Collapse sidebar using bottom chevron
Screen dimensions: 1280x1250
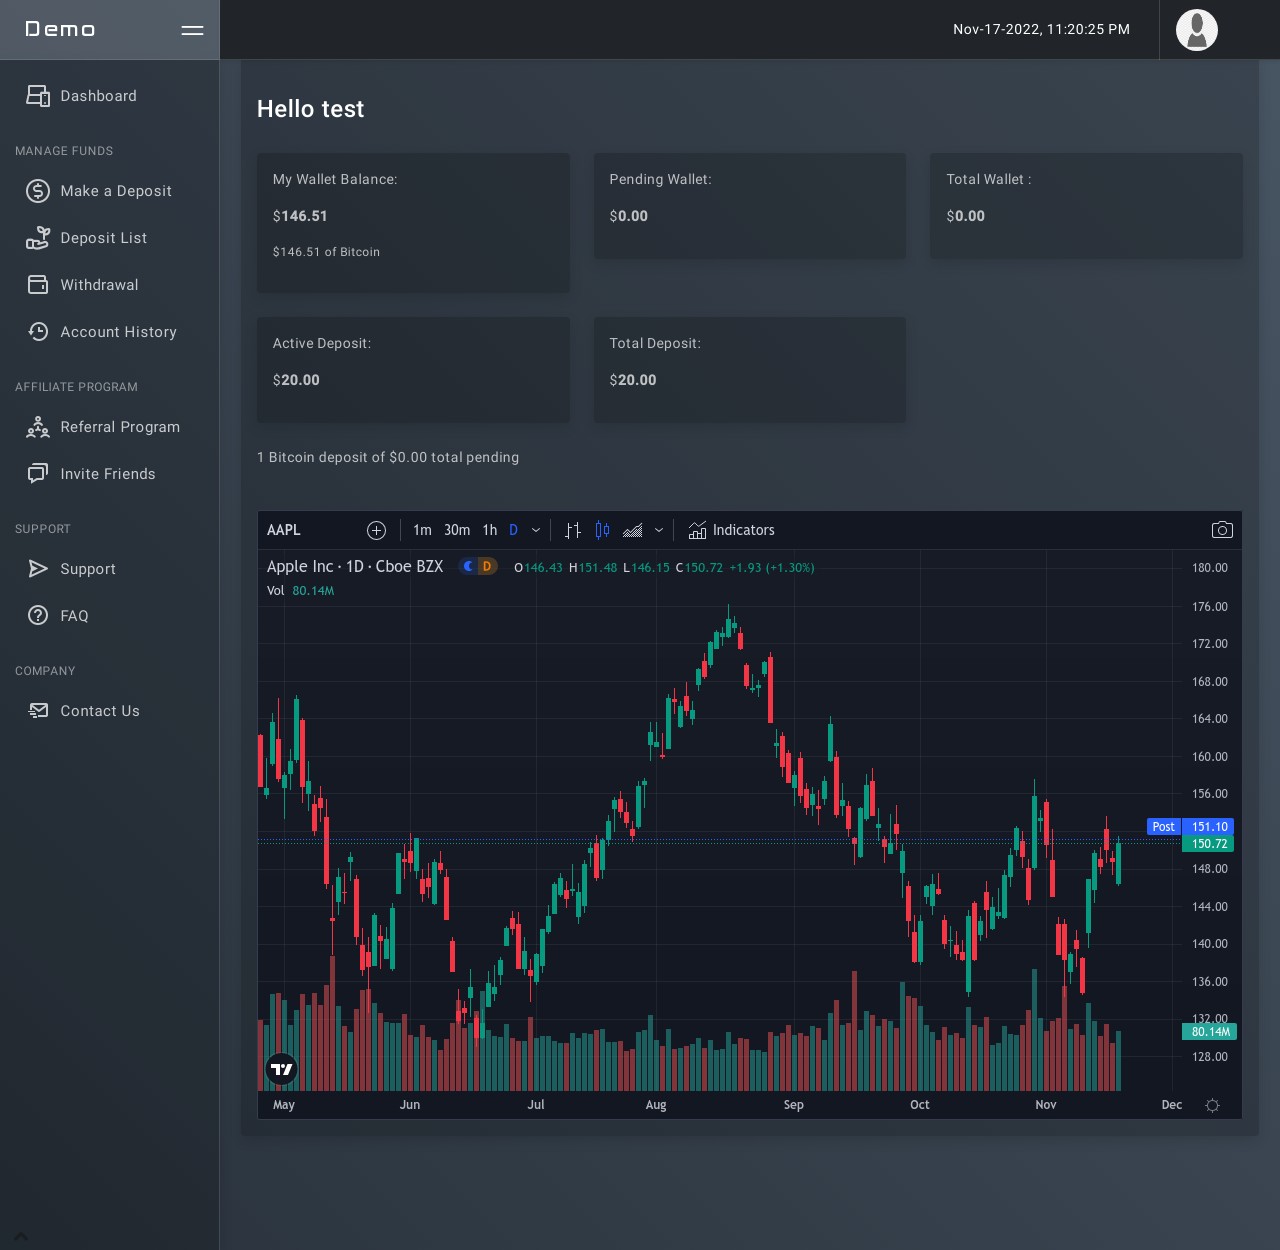[x=21, y=1236]
